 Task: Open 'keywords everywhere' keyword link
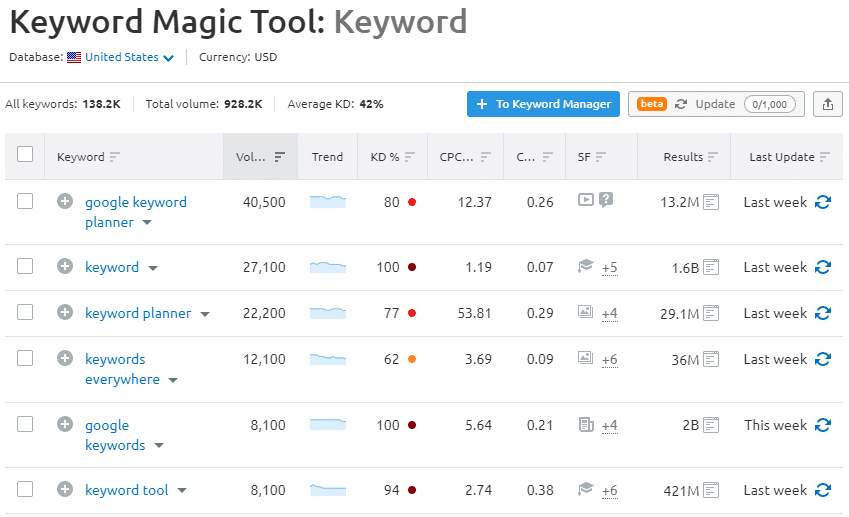coord(122,369)
